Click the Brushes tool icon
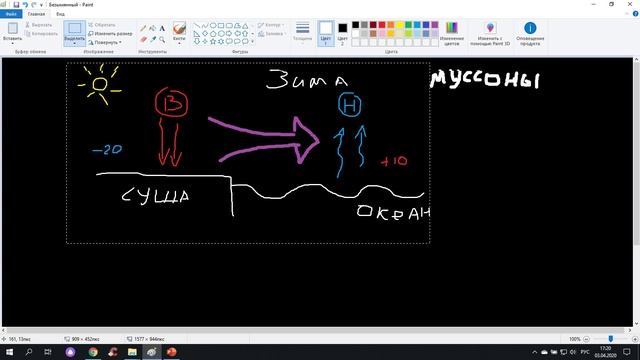 click(179, 28)
